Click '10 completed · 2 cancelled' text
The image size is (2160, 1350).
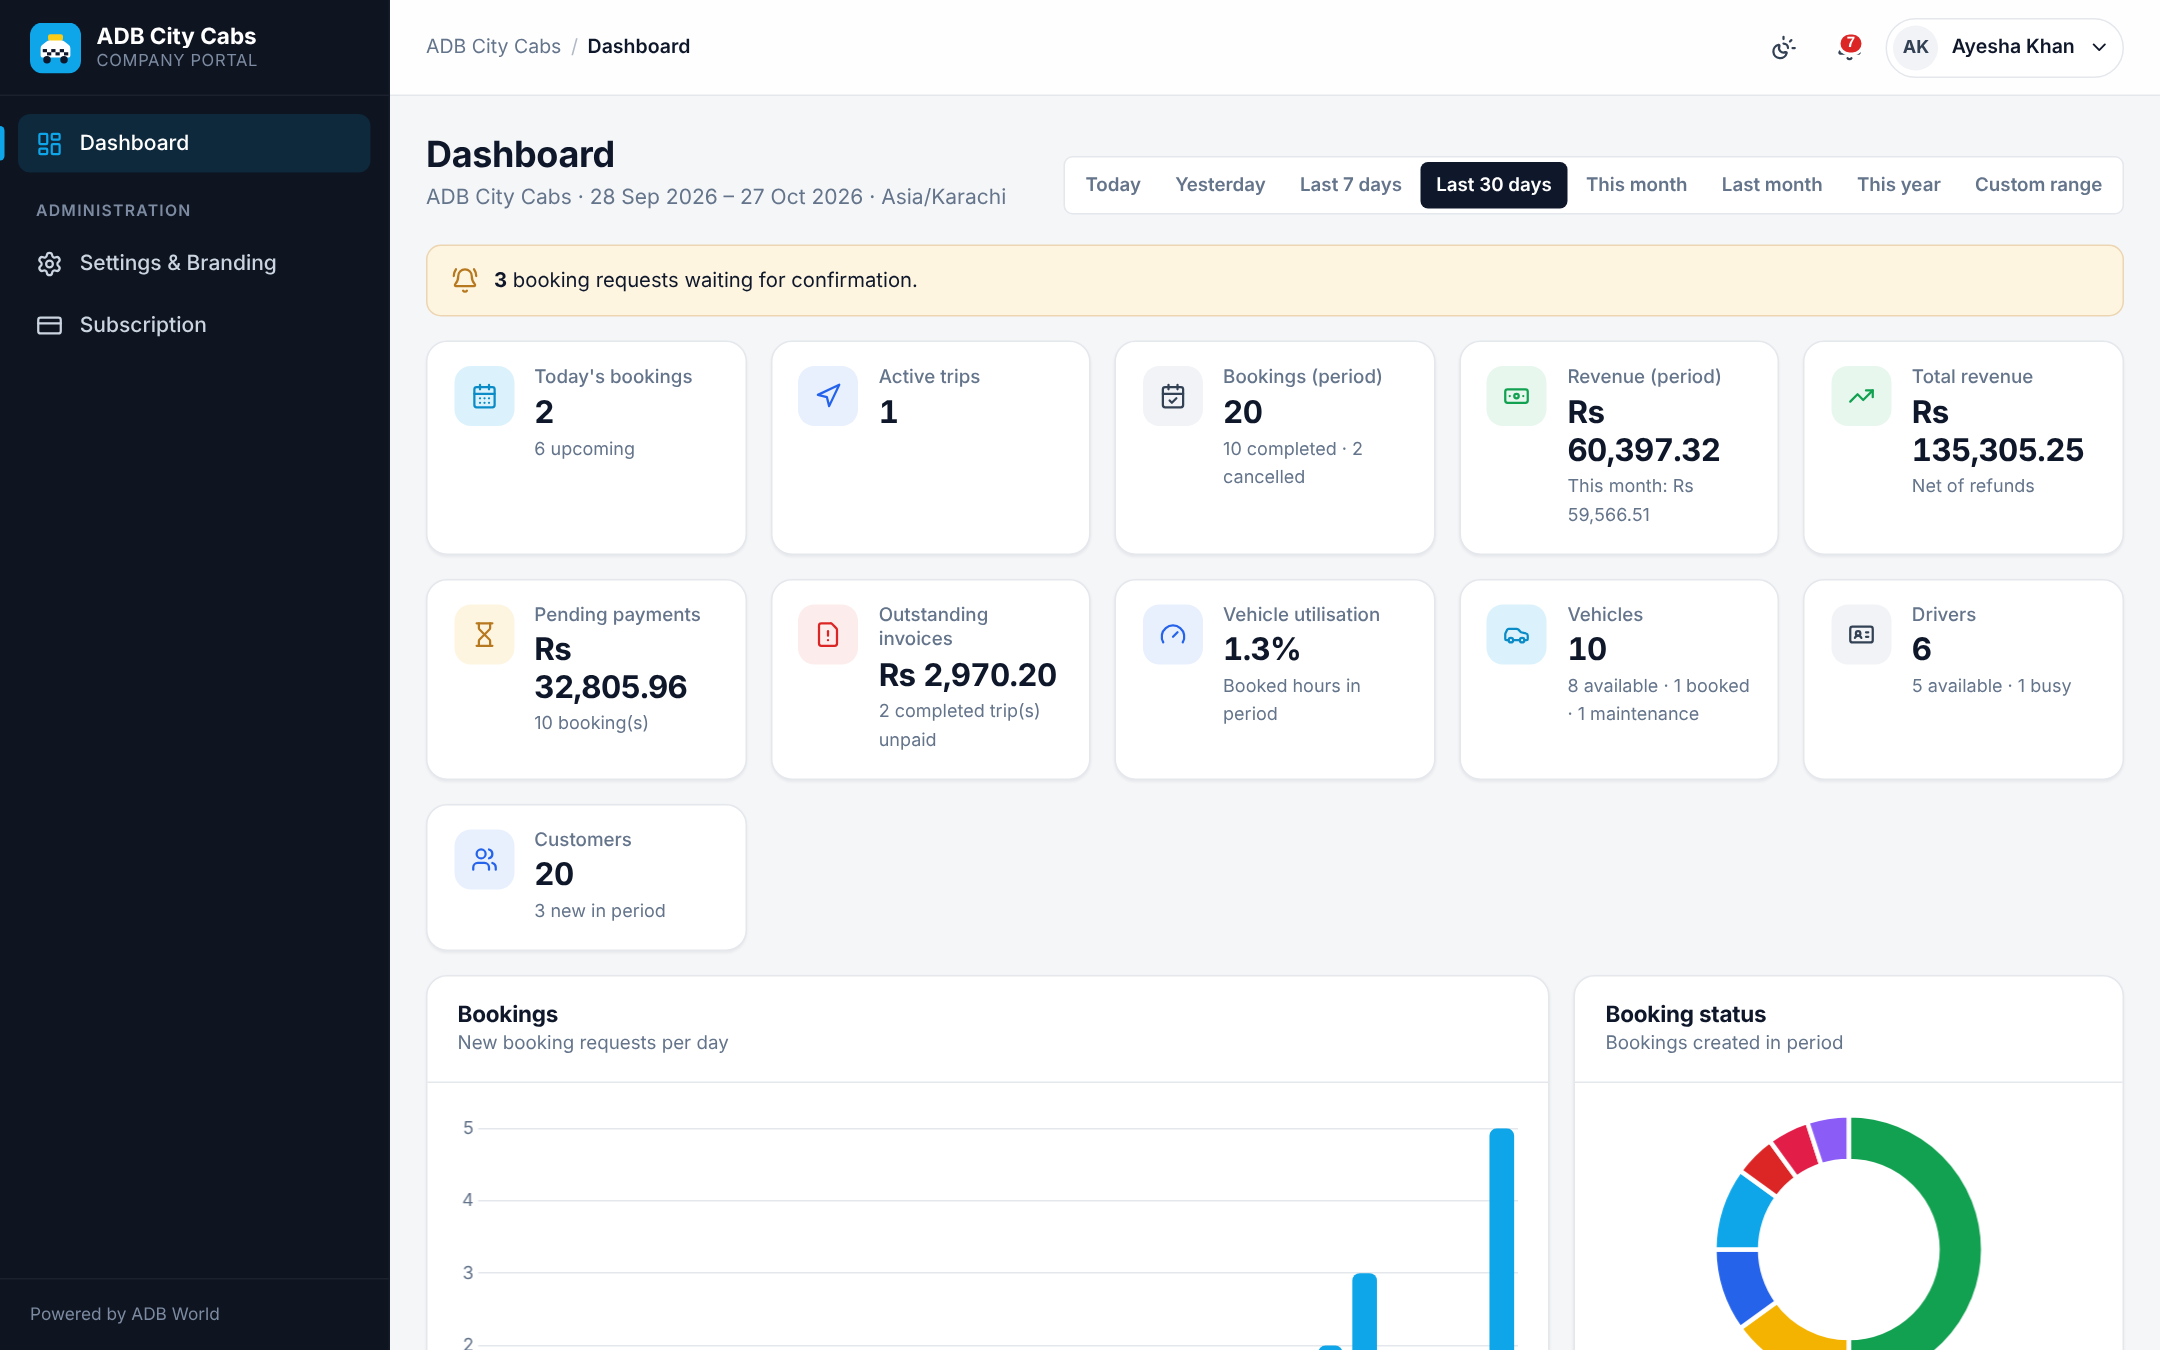1293,463
